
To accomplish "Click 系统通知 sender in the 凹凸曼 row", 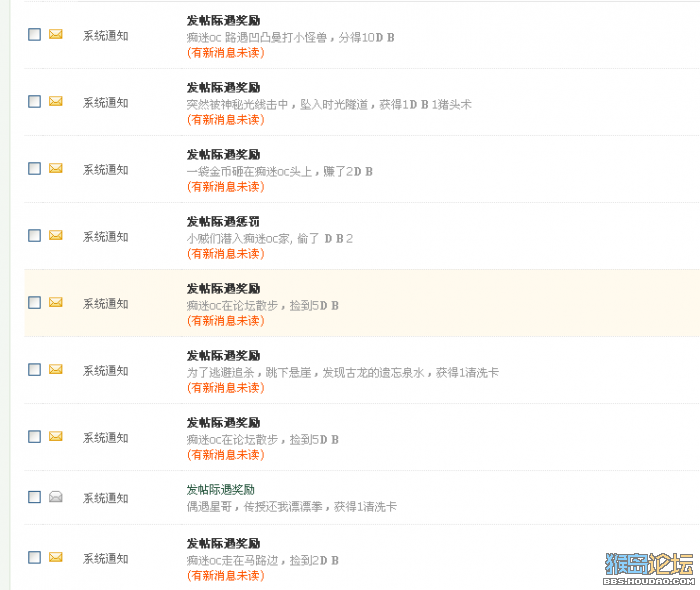I will tap(105, 36).
